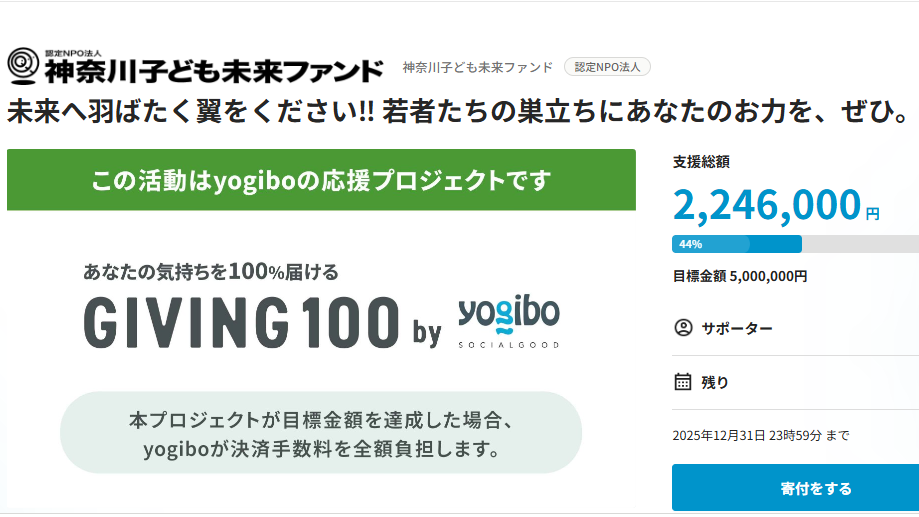Click the project headline 未来へ羽ばたく翼をください
Screen dimensions: 919x517
click(190, 113)
